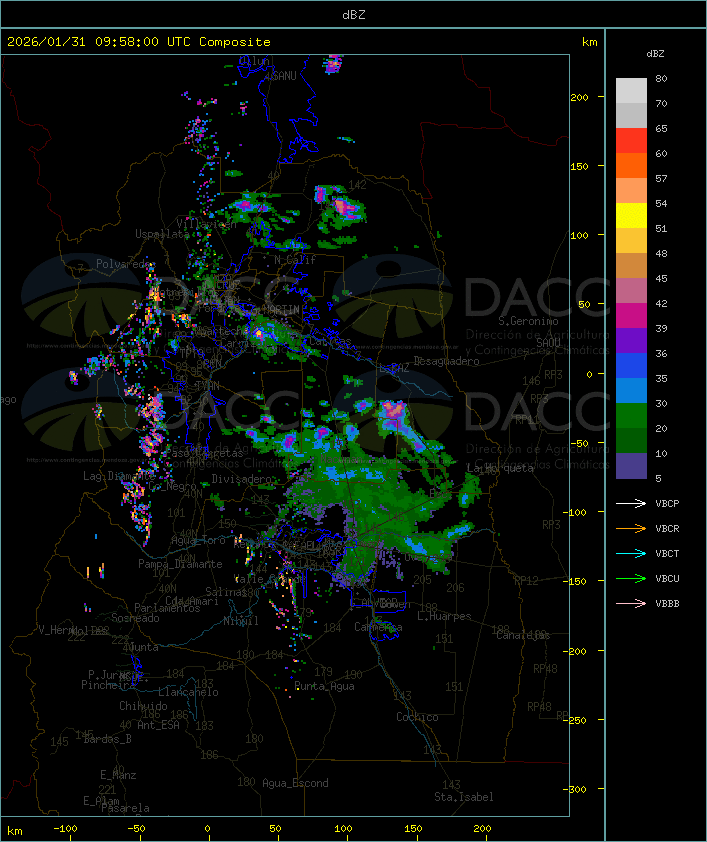
Task: Click the timestamp 2026/01/31 09:58:00 UTC Composite
Action: coord(139,42)
